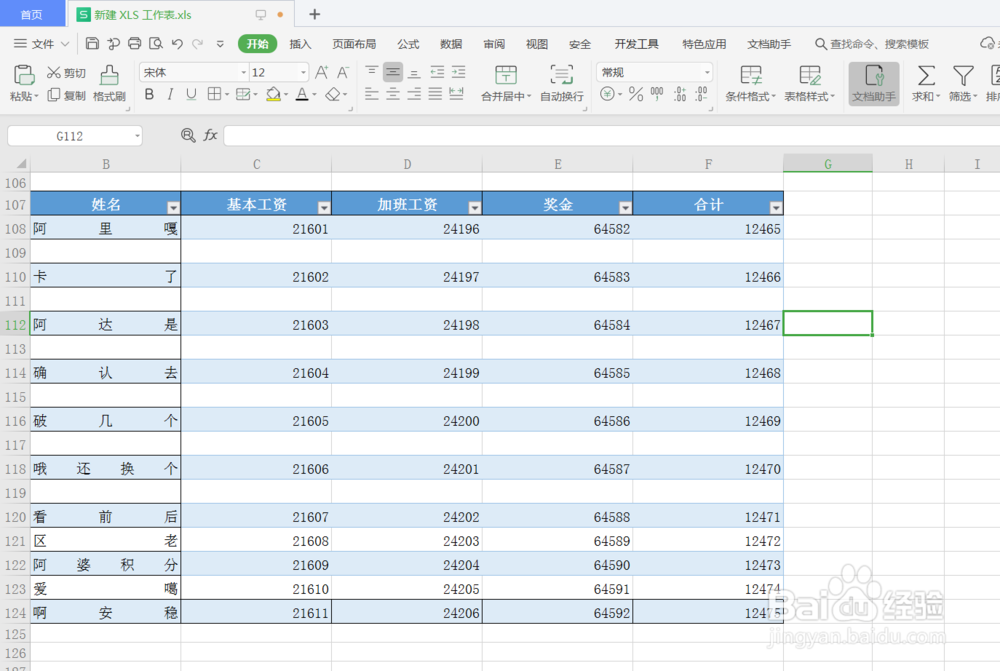This screenshot has width=1000, height=671.
Task: Open filter dropdown for 加班工资 column
Action: point(474,207)
